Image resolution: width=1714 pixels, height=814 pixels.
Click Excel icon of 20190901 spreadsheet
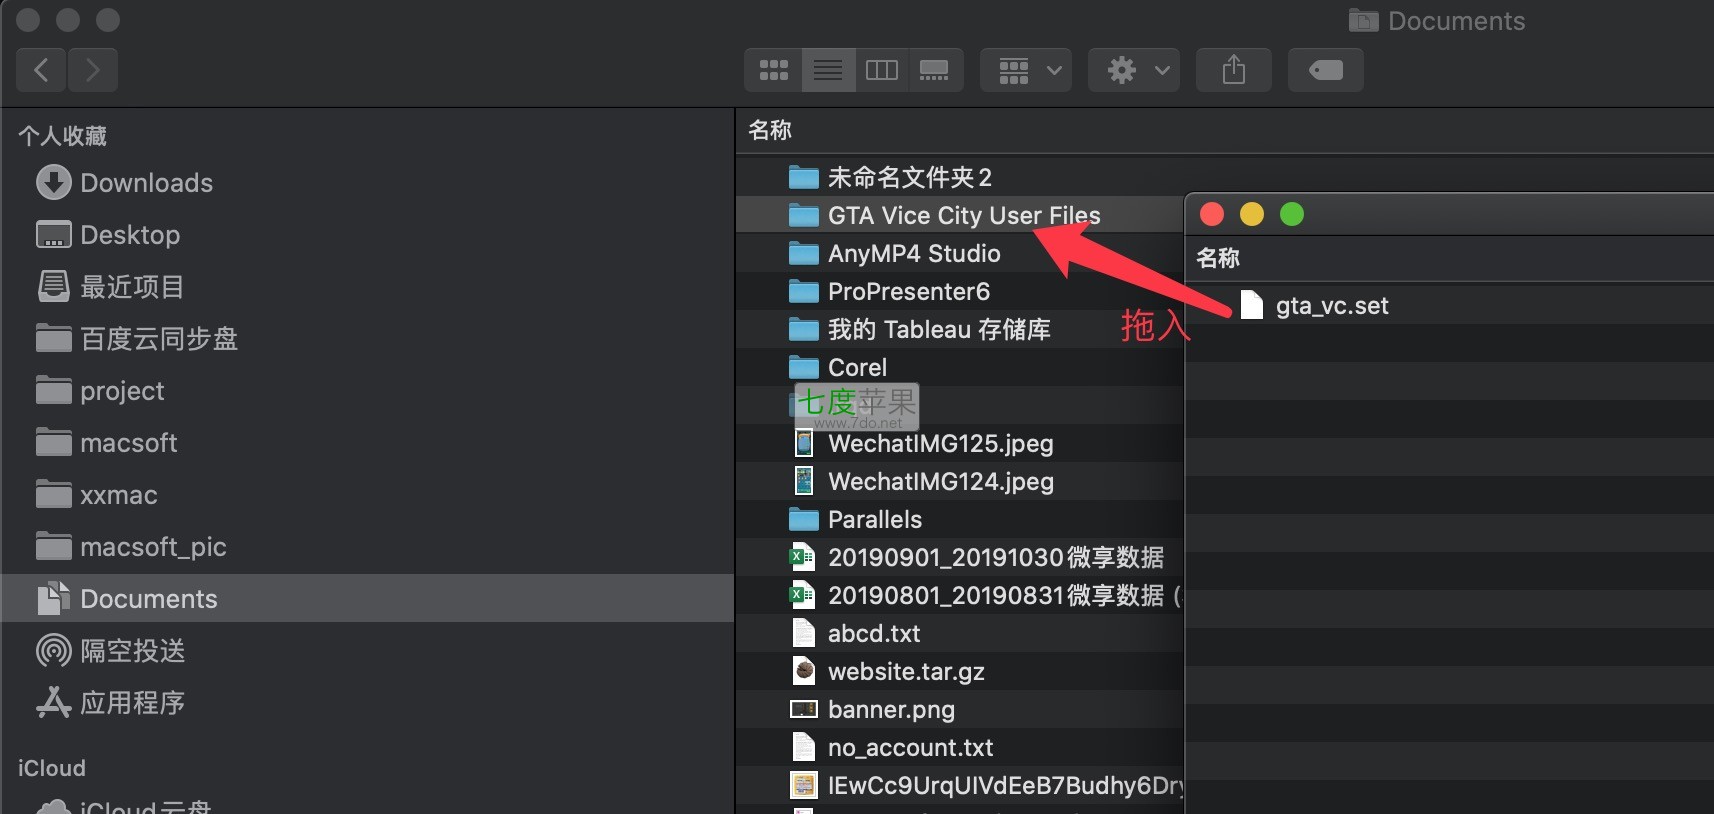click(x=803, y=557)
